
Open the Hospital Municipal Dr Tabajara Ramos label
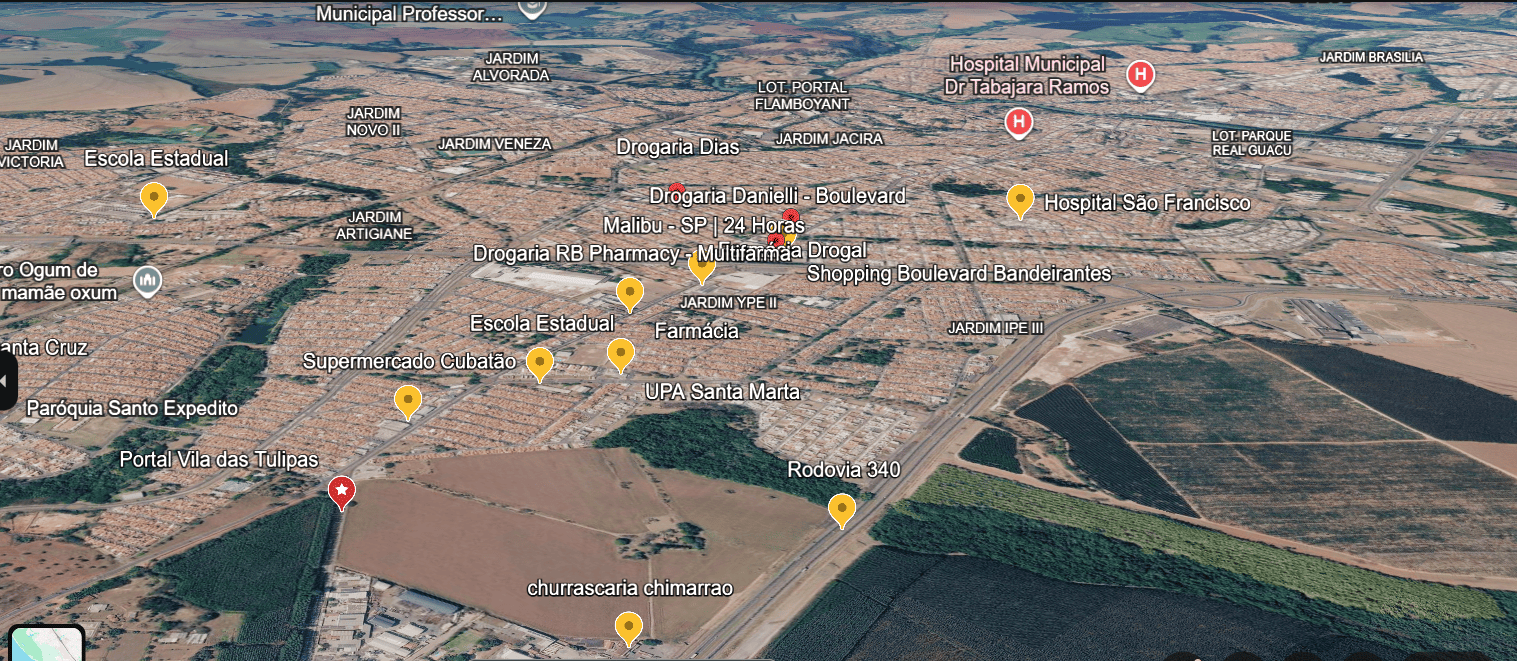(x=1027, y=75)
